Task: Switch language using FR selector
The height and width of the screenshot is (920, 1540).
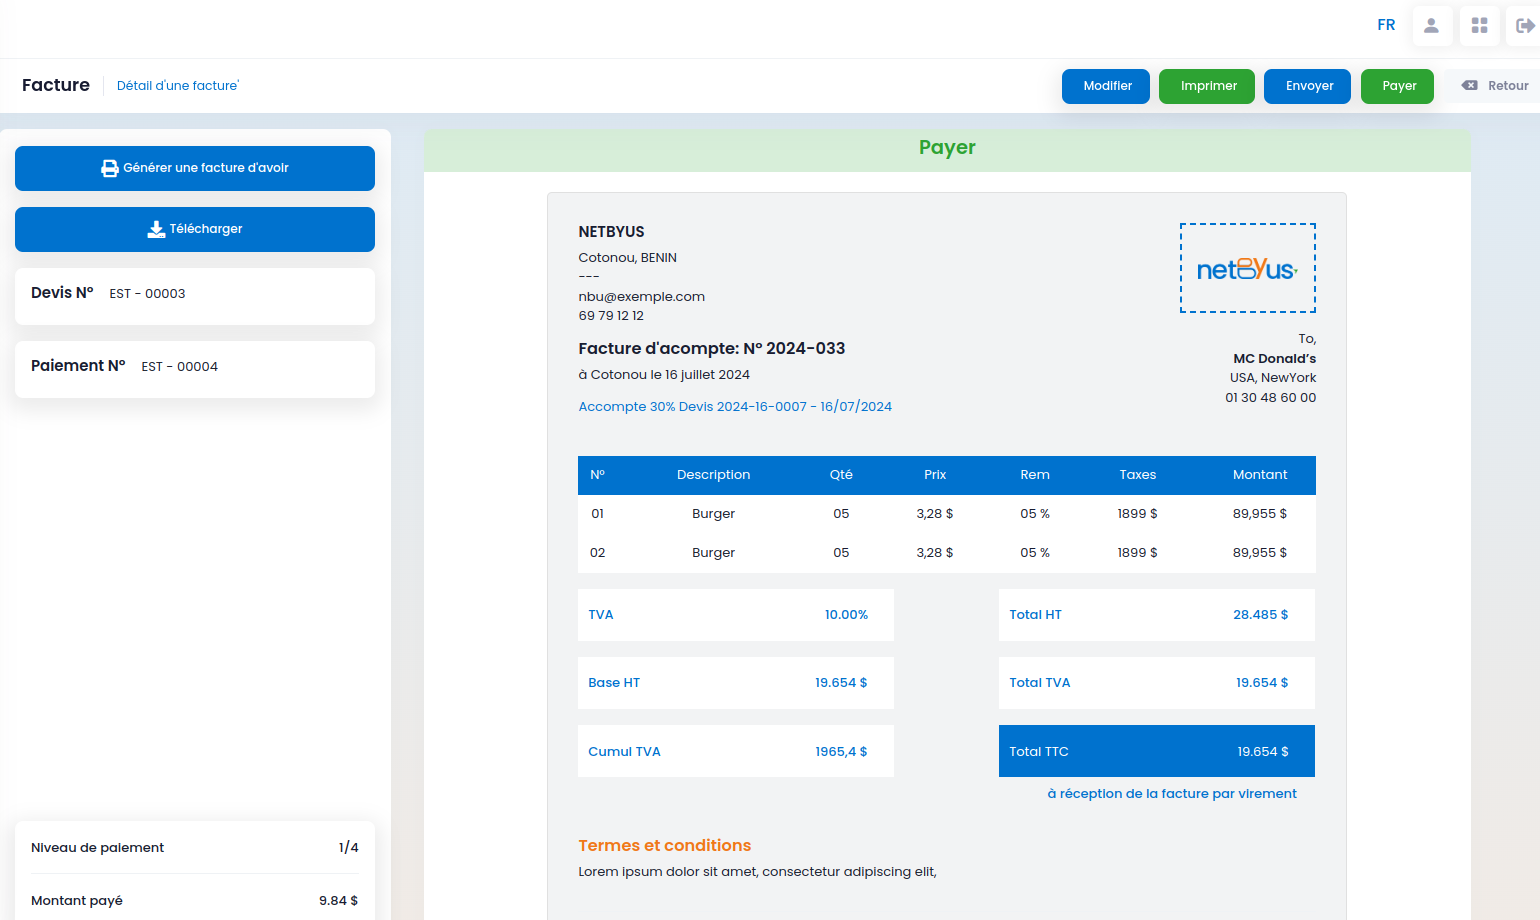Action: 1386,25
